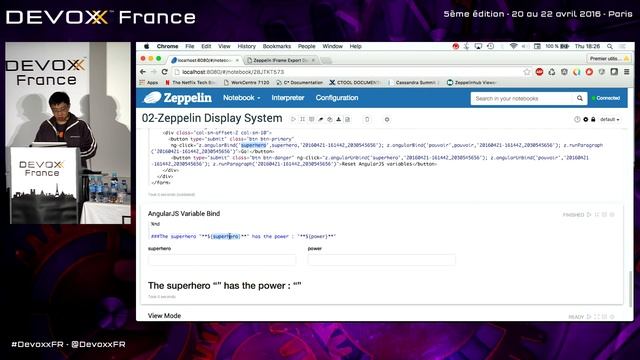The image size is (640, 360).
Task: Click the page vertical scrollbar
Action: [630, 288]
